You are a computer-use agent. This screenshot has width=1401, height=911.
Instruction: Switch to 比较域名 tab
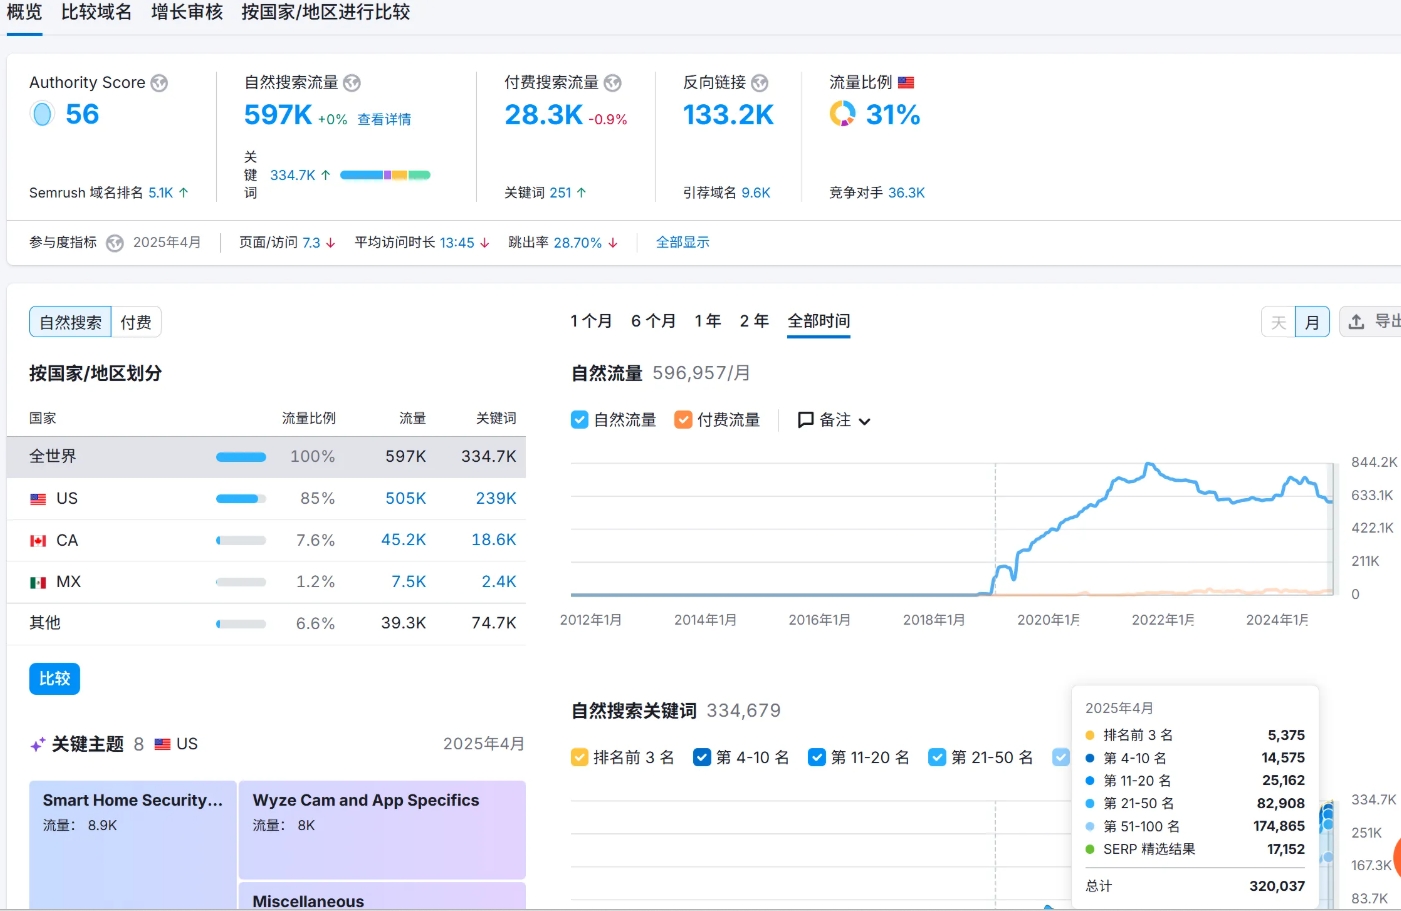click(x=96, y=12)
